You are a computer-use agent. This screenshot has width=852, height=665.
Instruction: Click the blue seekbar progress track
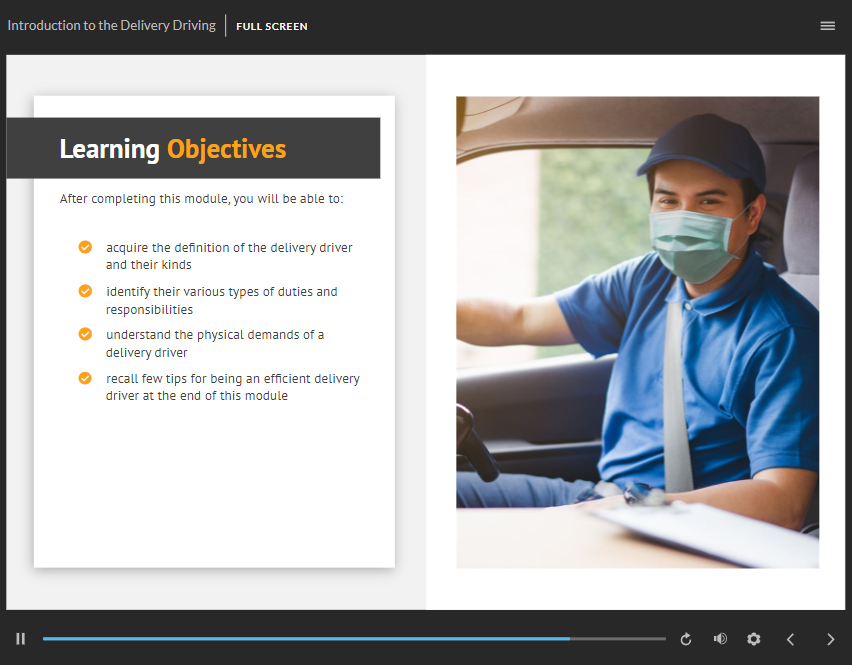tap(354, 639)
